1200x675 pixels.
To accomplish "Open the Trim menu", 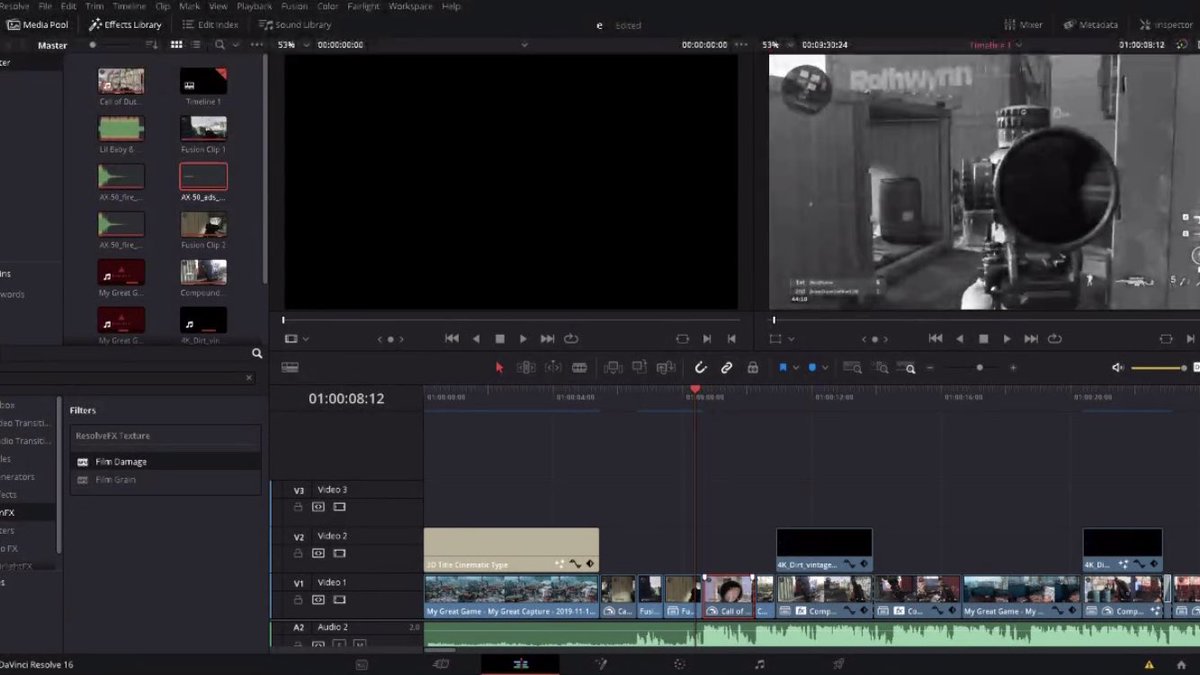I will 94,6.
